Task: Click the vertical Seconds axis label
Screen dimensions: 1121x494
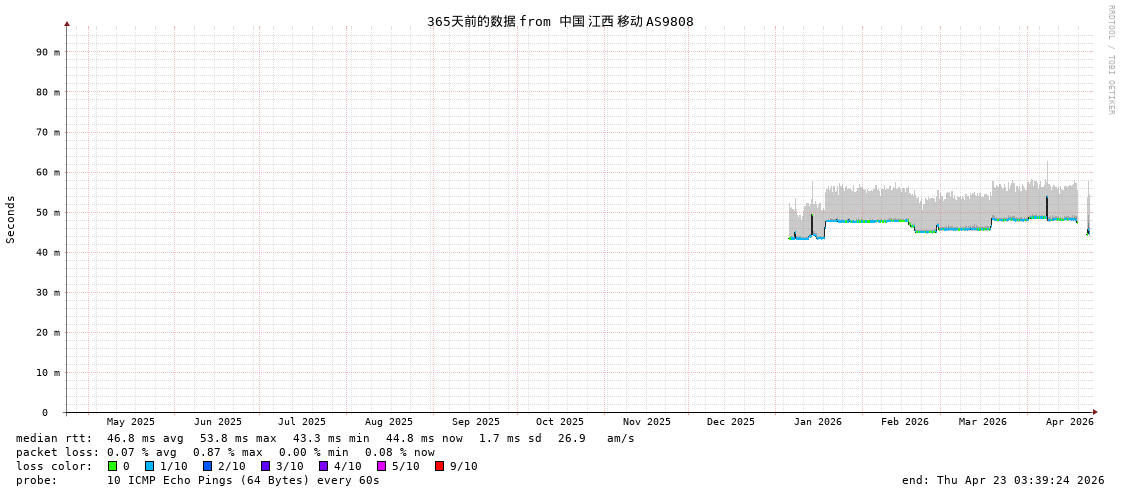Action: [11, 219]
